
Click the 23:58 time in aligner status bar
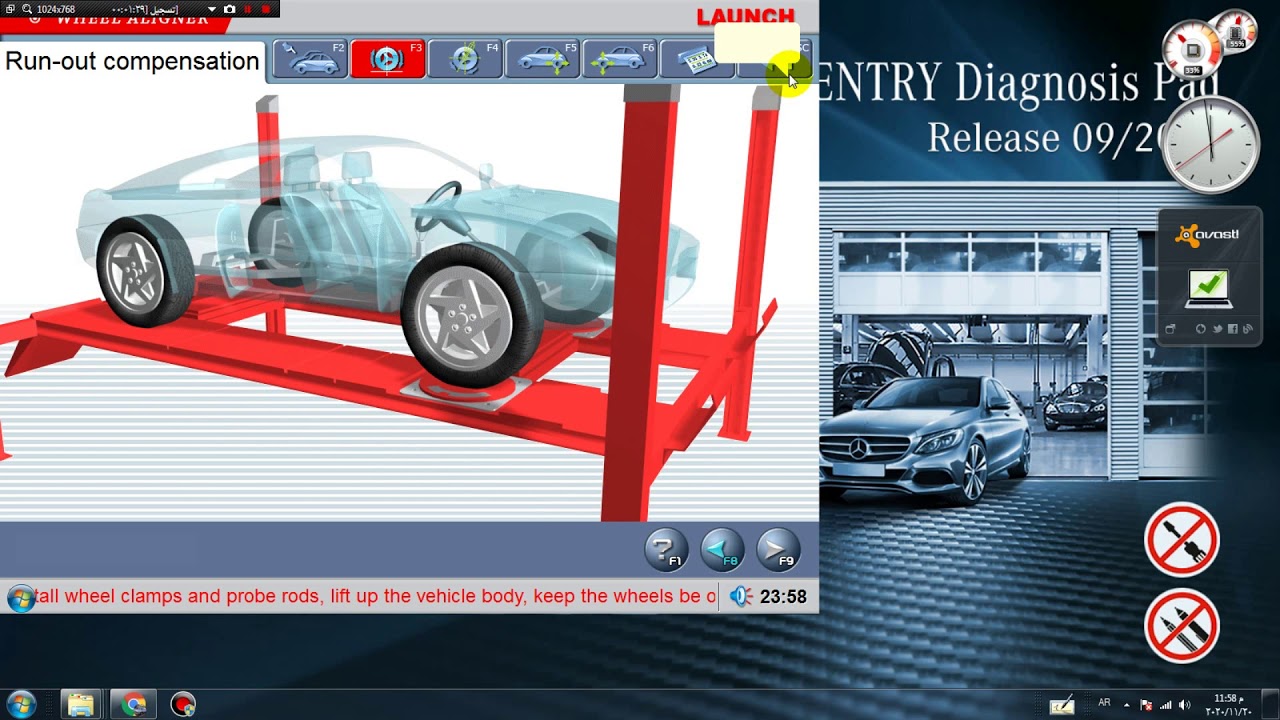(x=783, y=596)
